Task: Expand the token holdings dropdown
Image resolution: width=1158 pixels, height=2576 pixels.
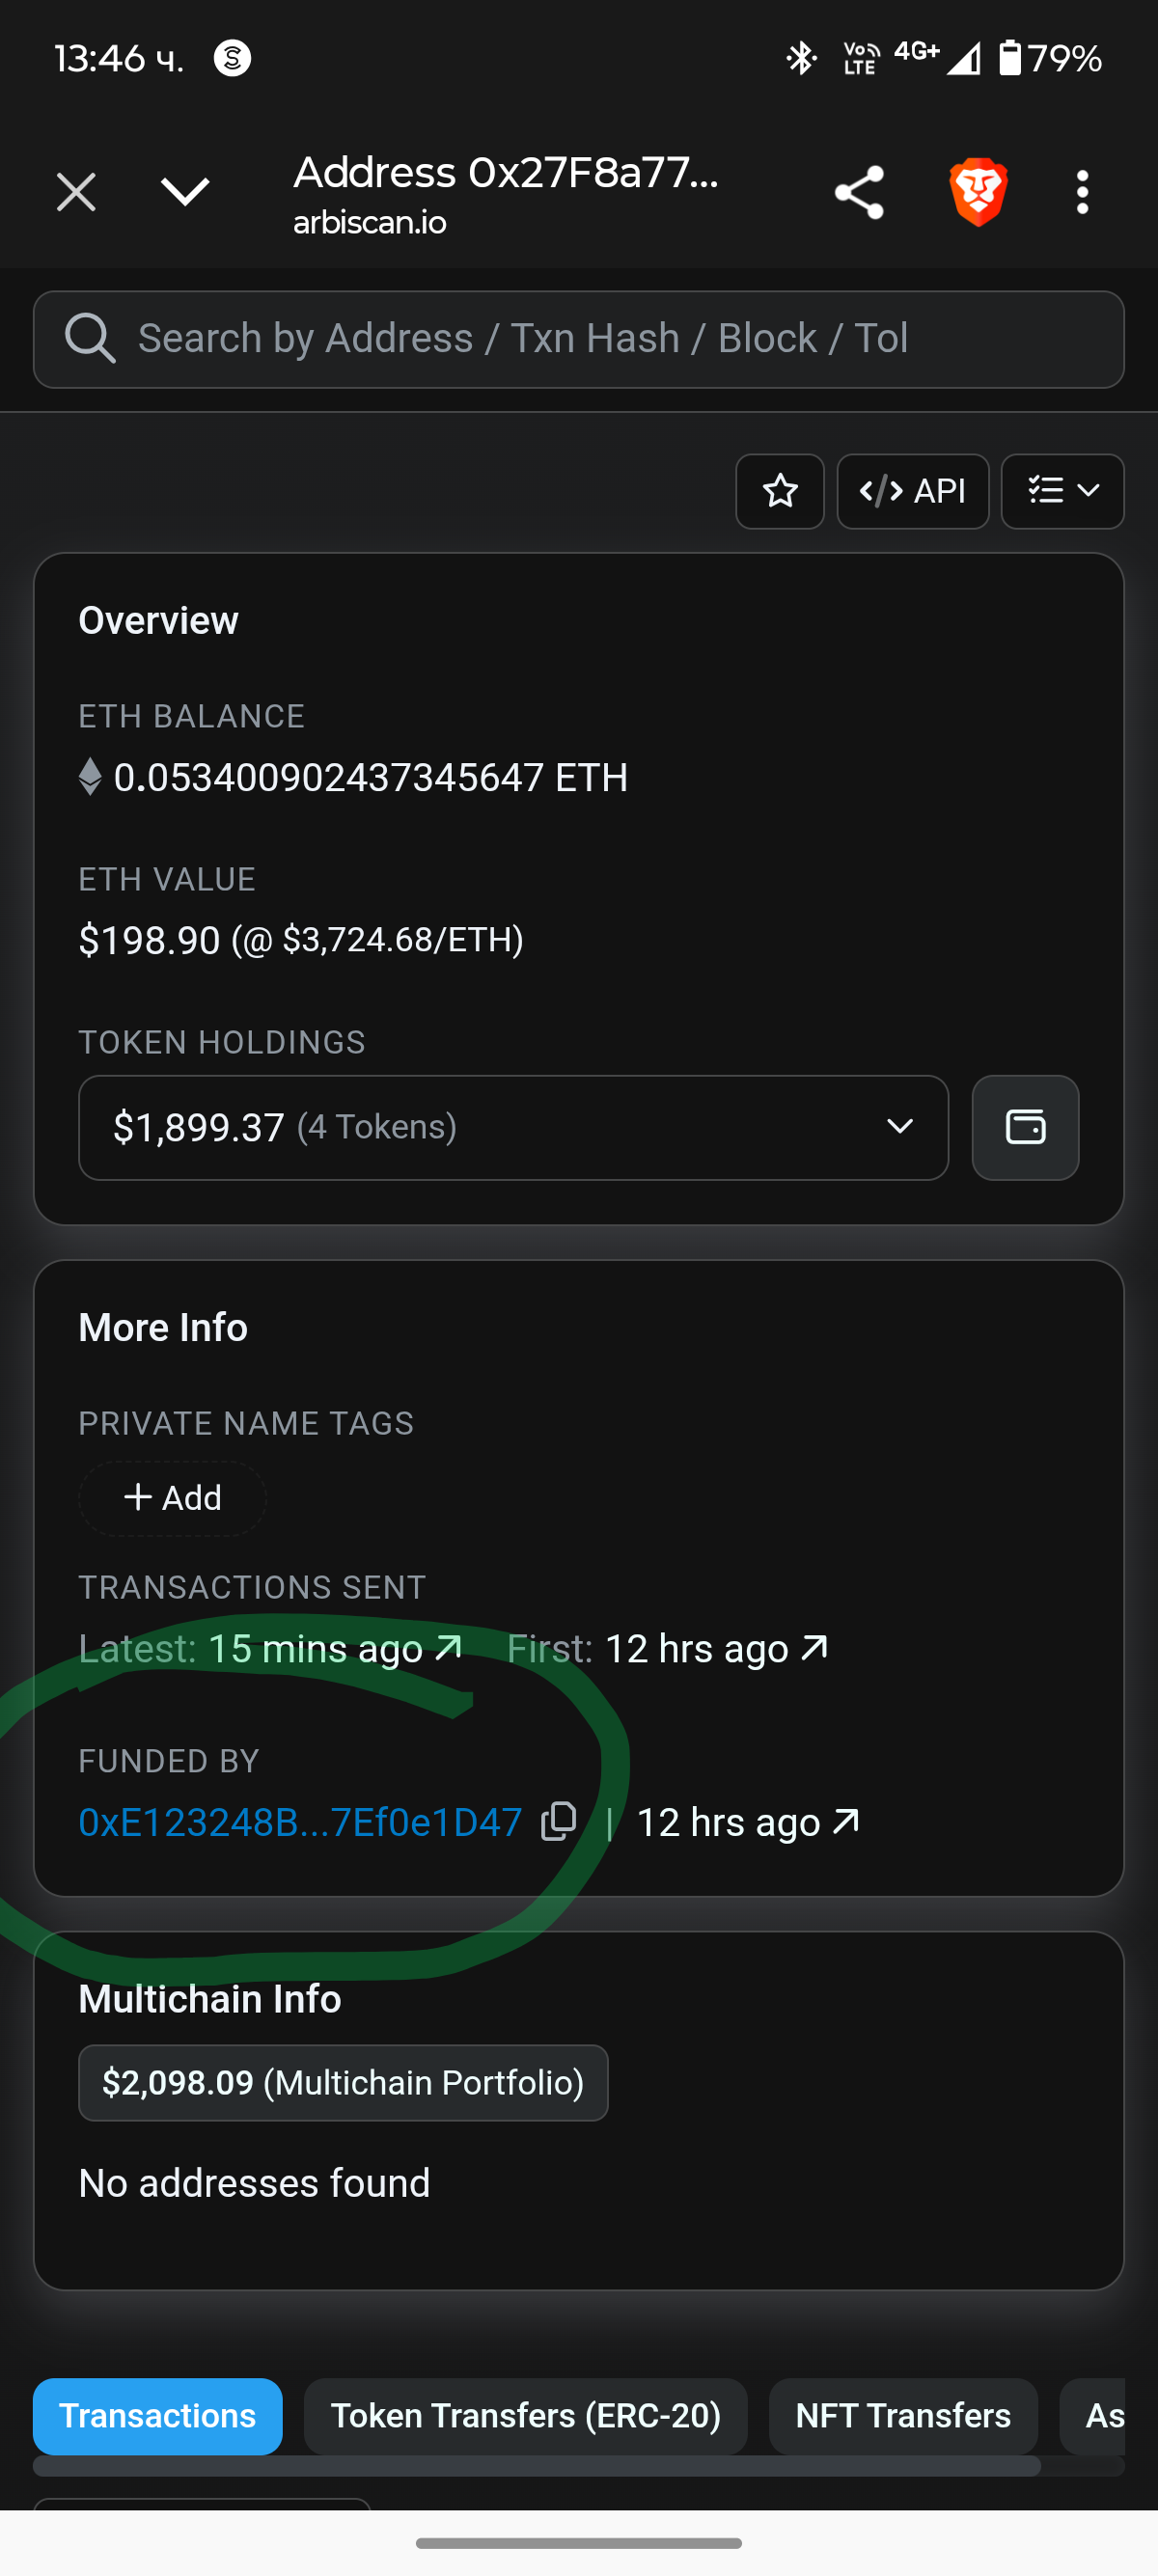Action: 513,1127
